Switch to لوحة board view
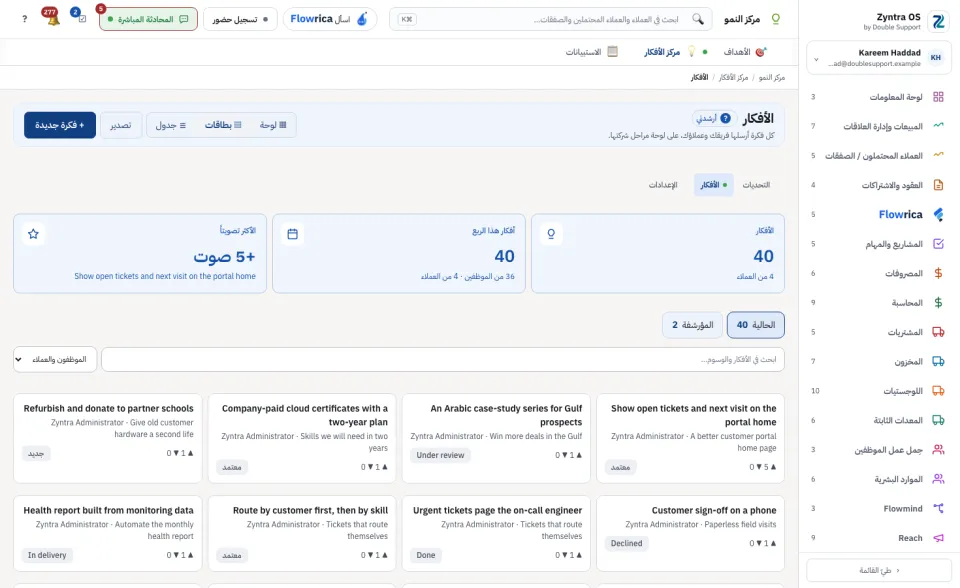 tap(273, 125)
